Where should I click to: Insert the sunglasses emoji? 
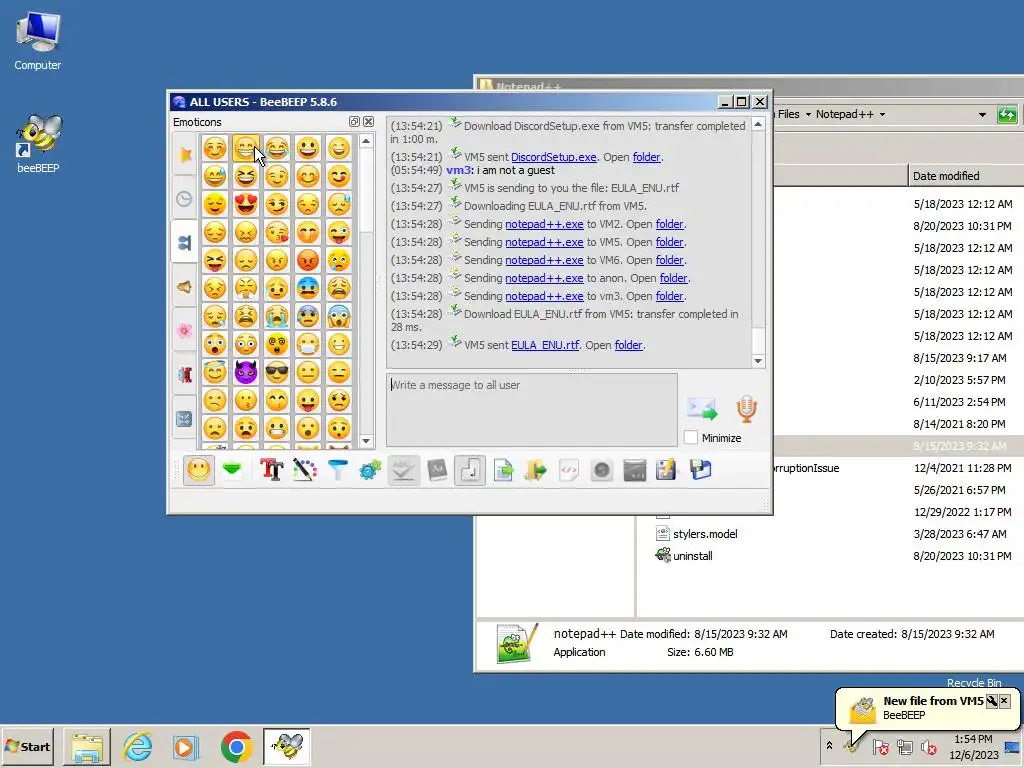[x=277, y=372]
